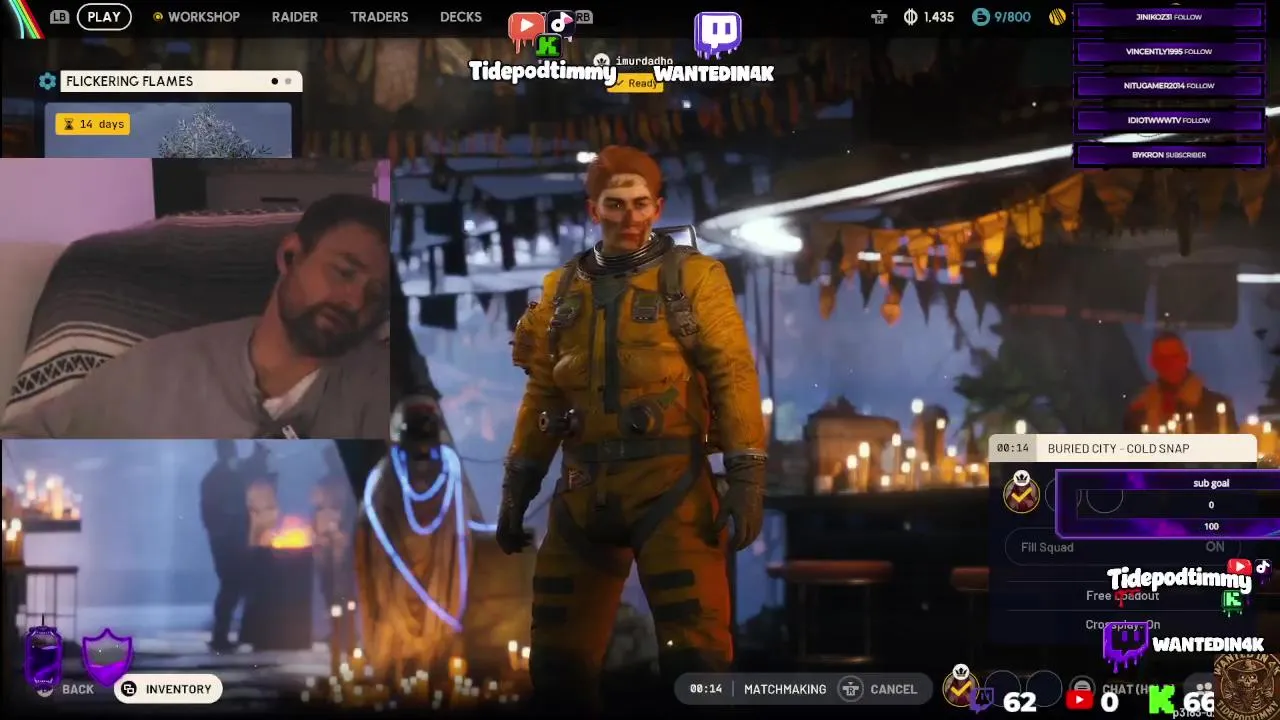Click the cancel key prompt icon
Viewport: 1280px width, 720px height.
850,689
